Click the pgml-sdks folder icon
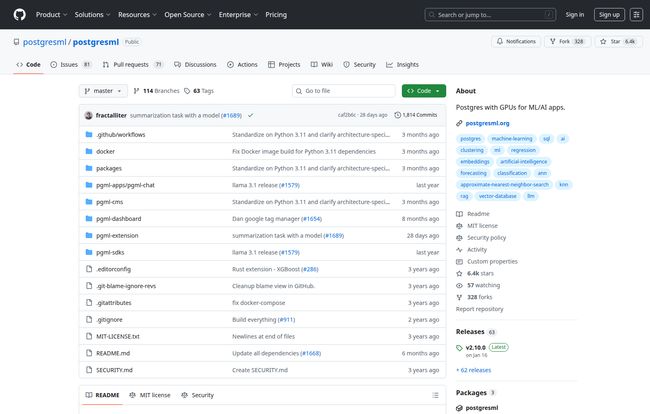 click(89, 252)
